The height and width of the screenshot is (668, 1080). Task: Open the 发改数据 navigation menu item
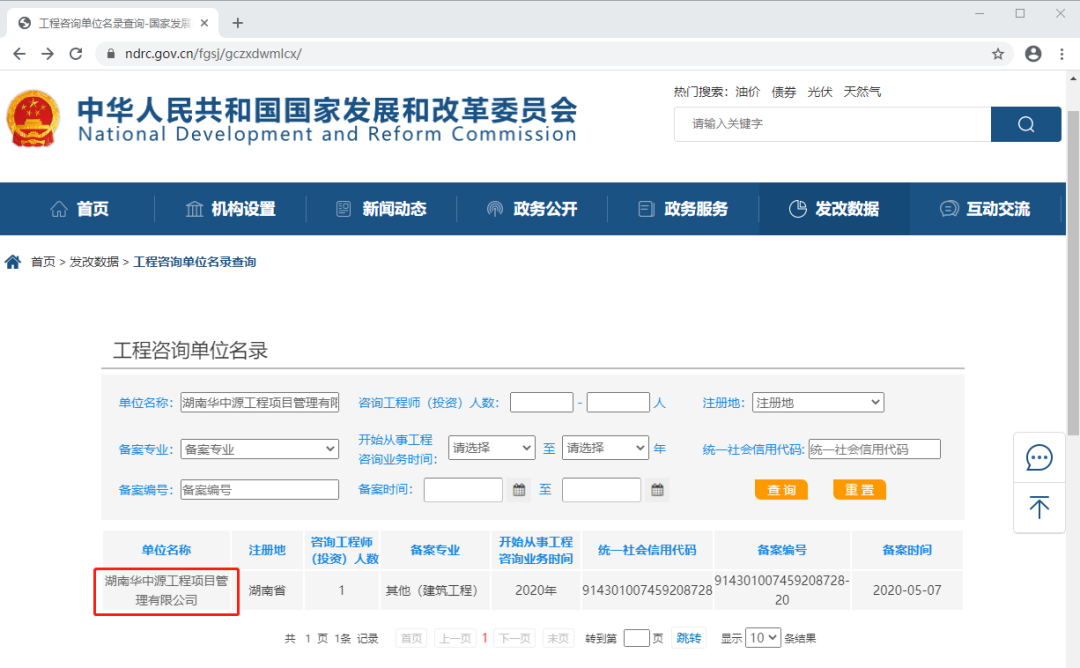pos(833,209)
